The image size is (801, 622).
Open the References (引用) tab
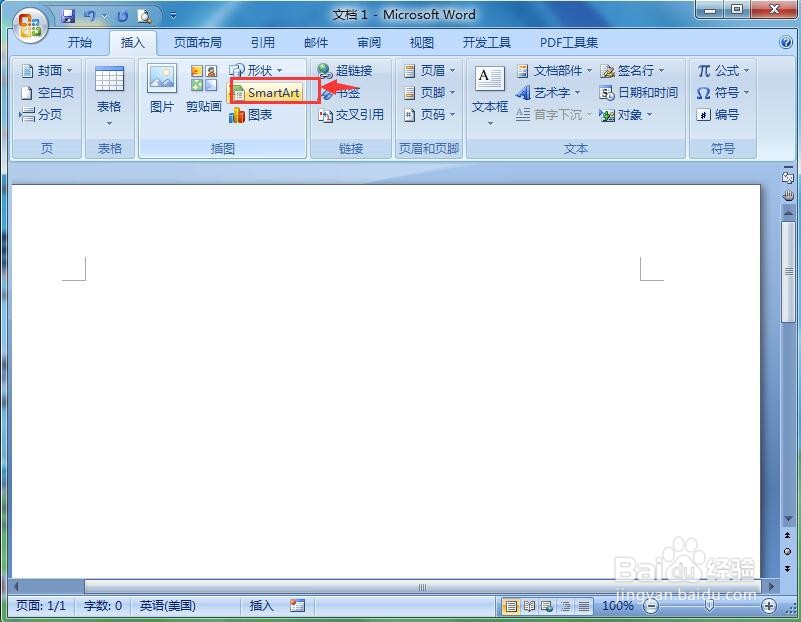point(263,42)
